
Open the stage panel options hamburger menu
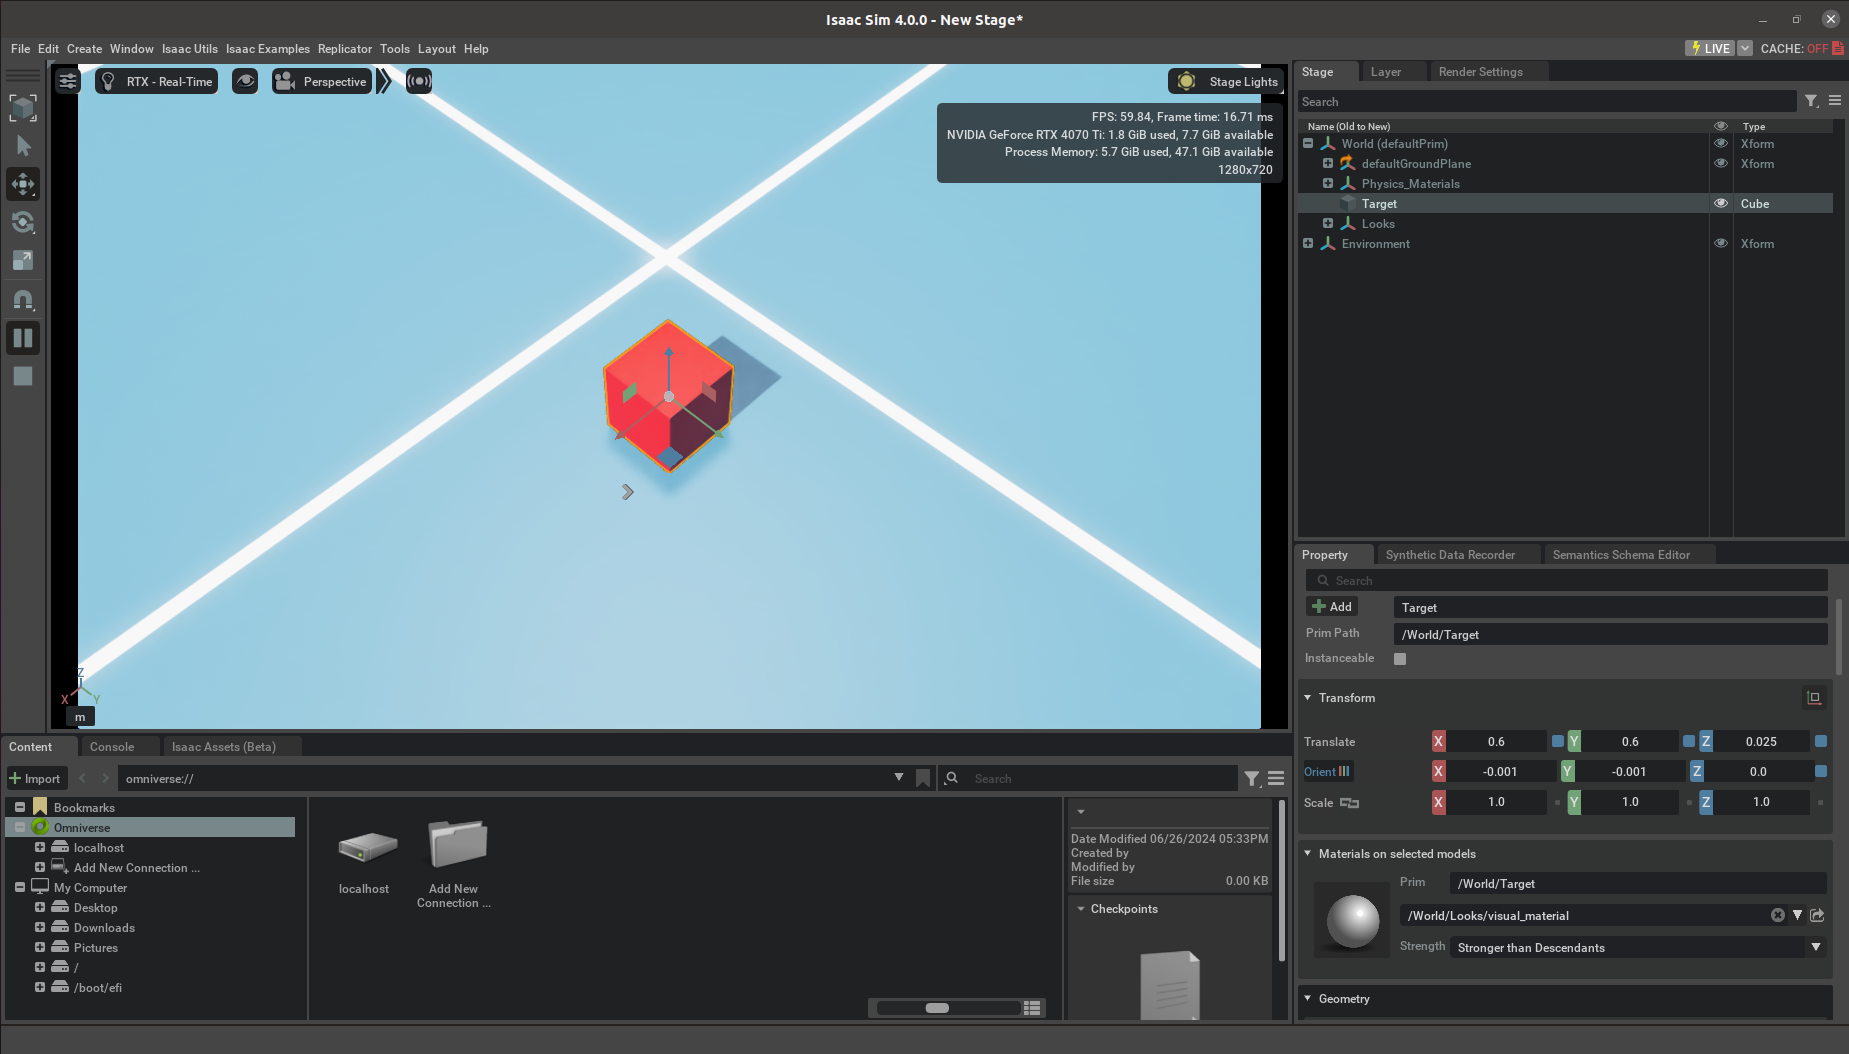coord(1835,101)
